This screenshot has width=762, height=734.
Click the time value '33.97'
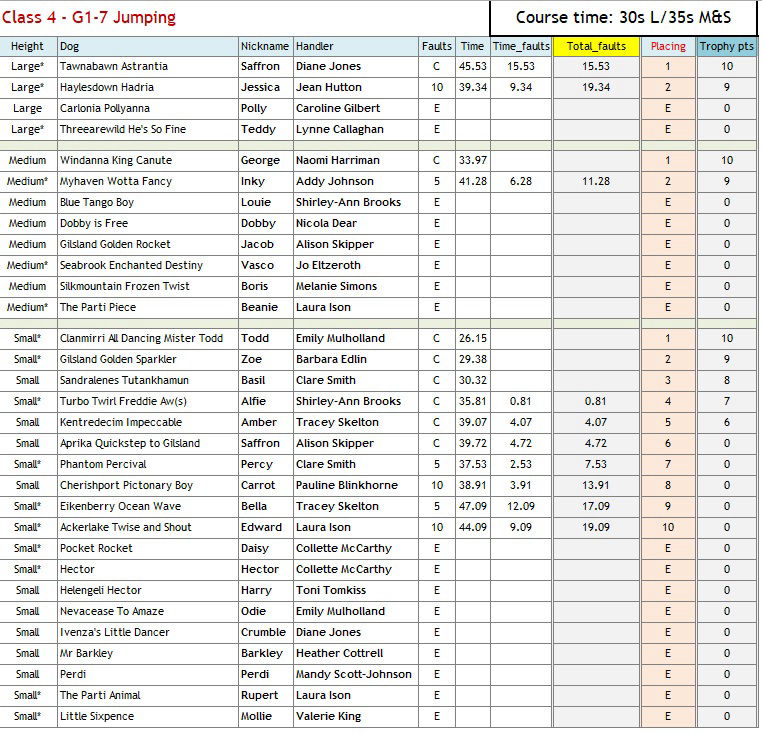[x=473, y=160]
